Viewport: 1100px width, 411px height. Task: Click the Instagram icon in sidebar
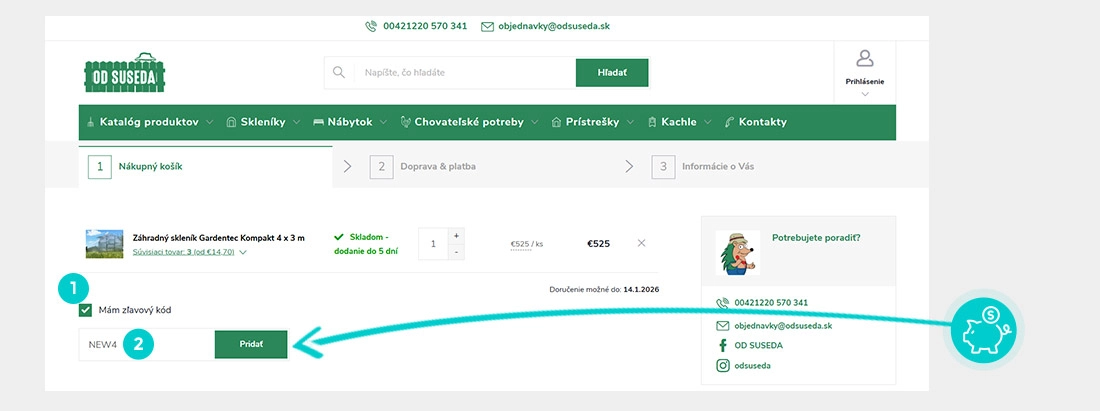(x=723, y=365)
